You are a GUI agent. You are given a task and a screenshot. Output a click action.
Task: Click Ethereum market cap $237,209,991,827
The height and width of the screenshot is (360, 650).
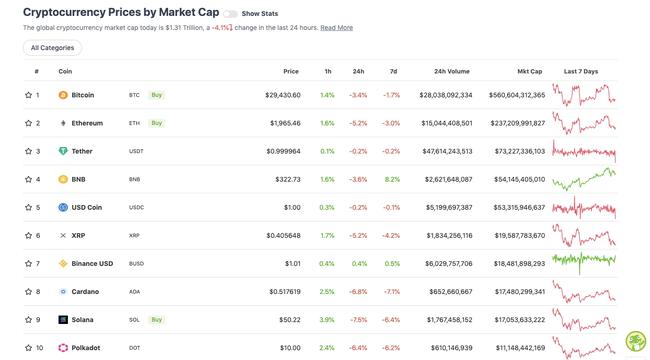pos(518,123)
